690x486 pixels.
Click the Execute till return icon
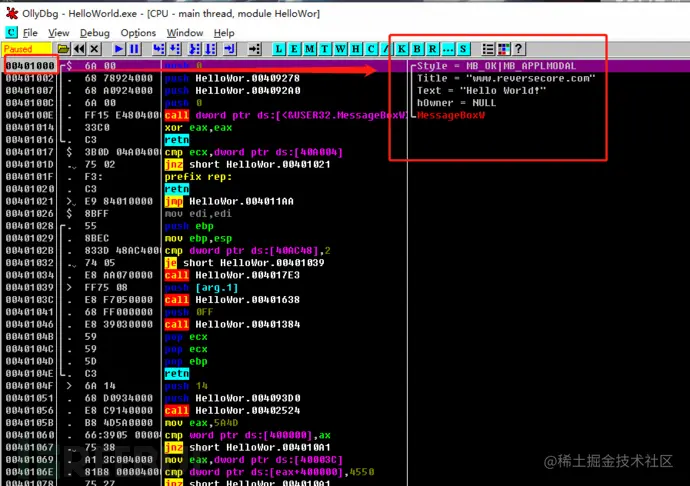(x=230, y=49)
